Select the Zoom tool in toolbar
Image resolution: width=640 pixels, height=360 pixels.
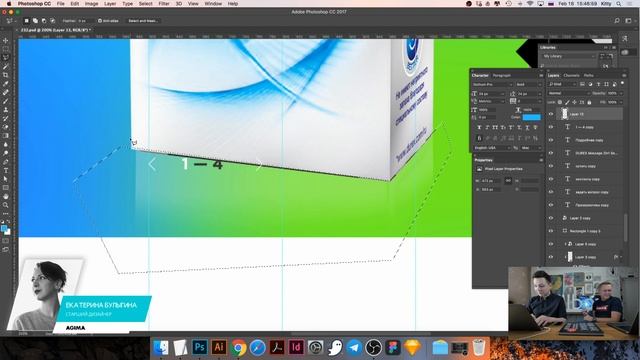[6, 205]
